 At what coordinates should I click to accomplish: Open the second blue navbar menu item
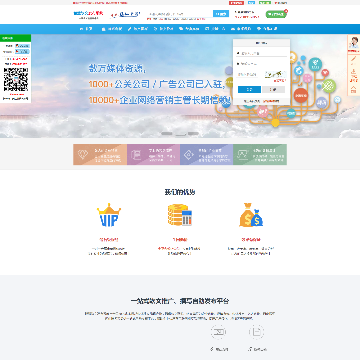coord(112,29)
